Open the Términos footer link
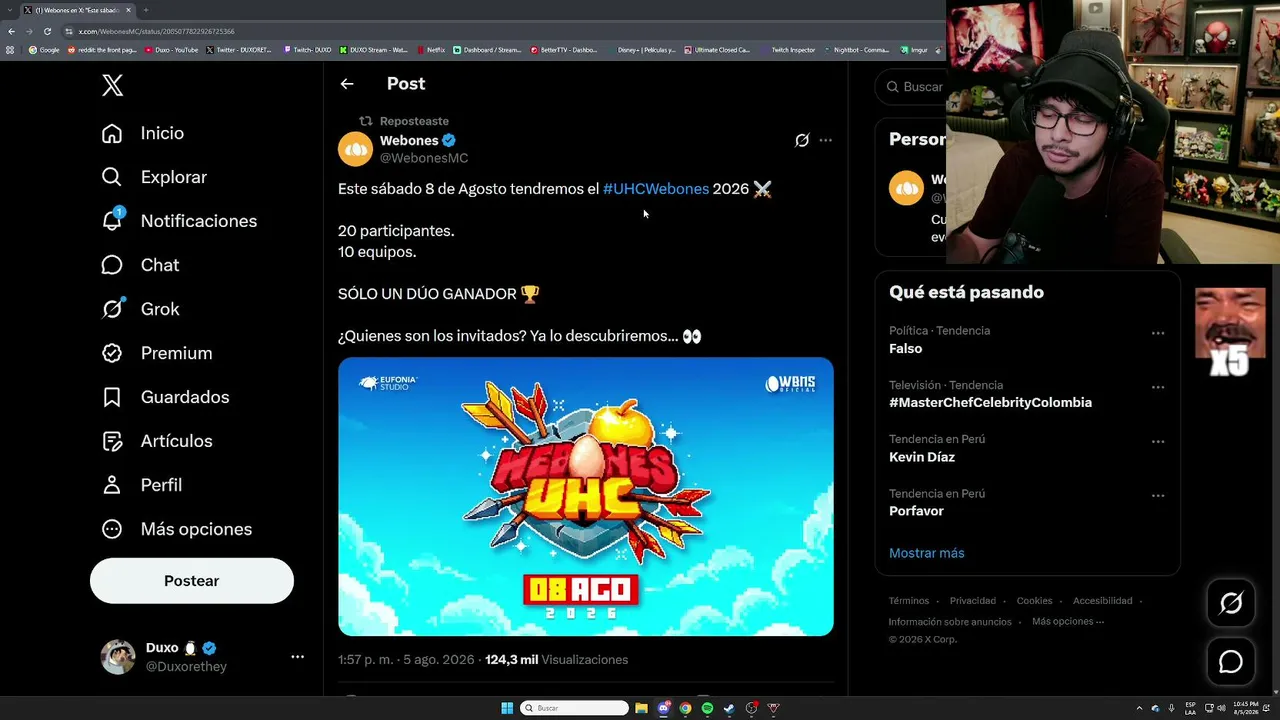This screenshot has height=720, width=1280. point(909,601)
